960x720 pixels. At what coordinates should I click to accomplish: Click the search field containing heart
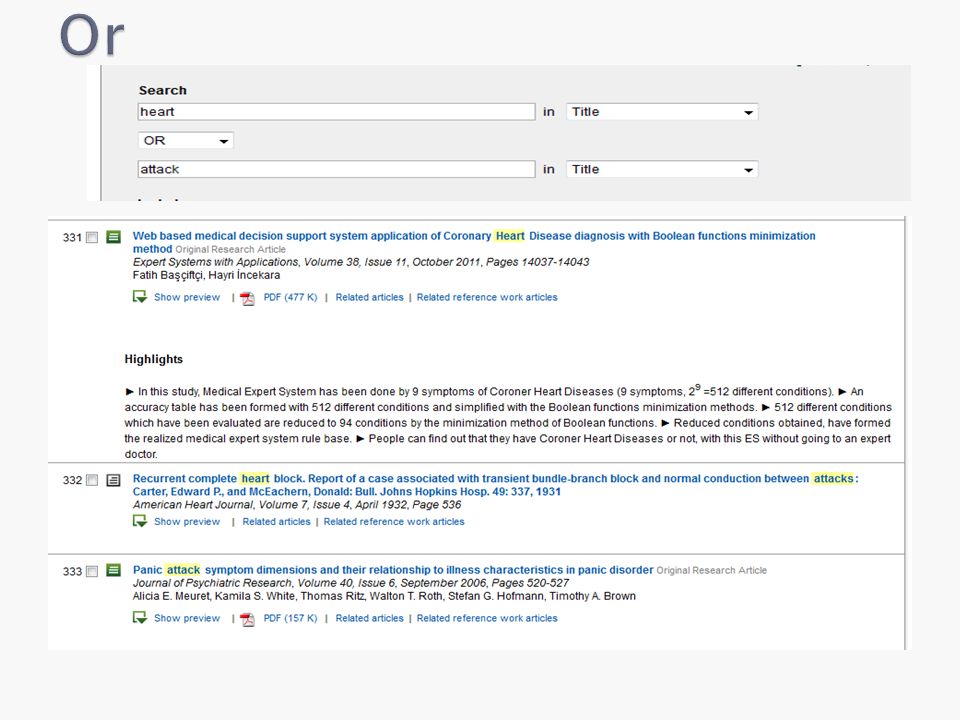(x=336, y=112)
